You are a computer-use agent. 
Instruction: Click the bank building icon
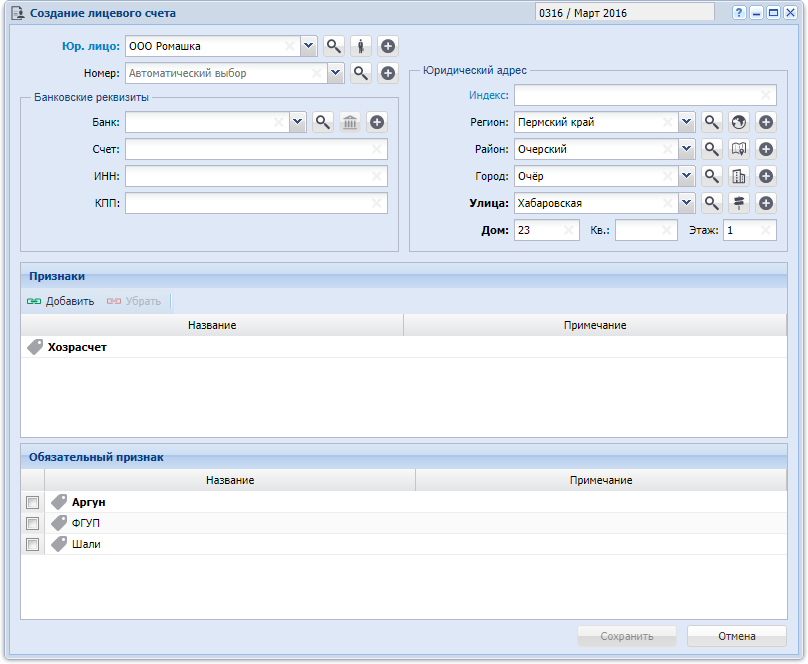(x=350, y=122)
